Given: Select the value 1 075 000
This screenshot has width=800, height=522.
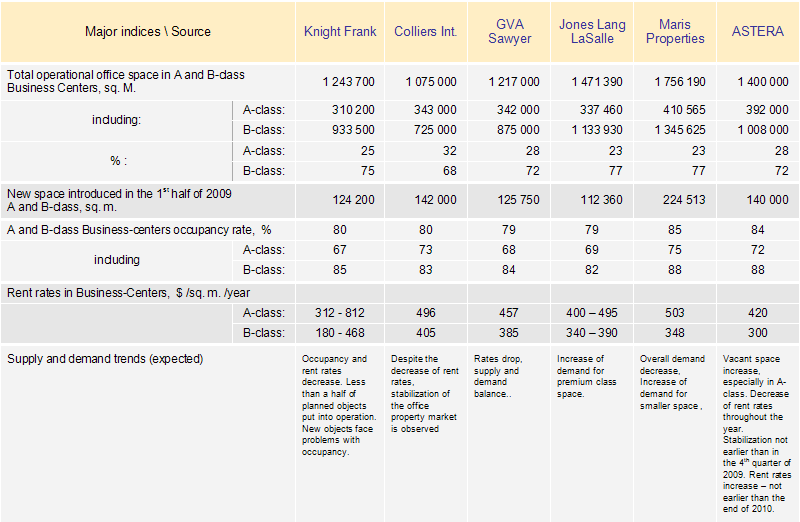Looking at the screenshot, I should click(x=431, y=82).
